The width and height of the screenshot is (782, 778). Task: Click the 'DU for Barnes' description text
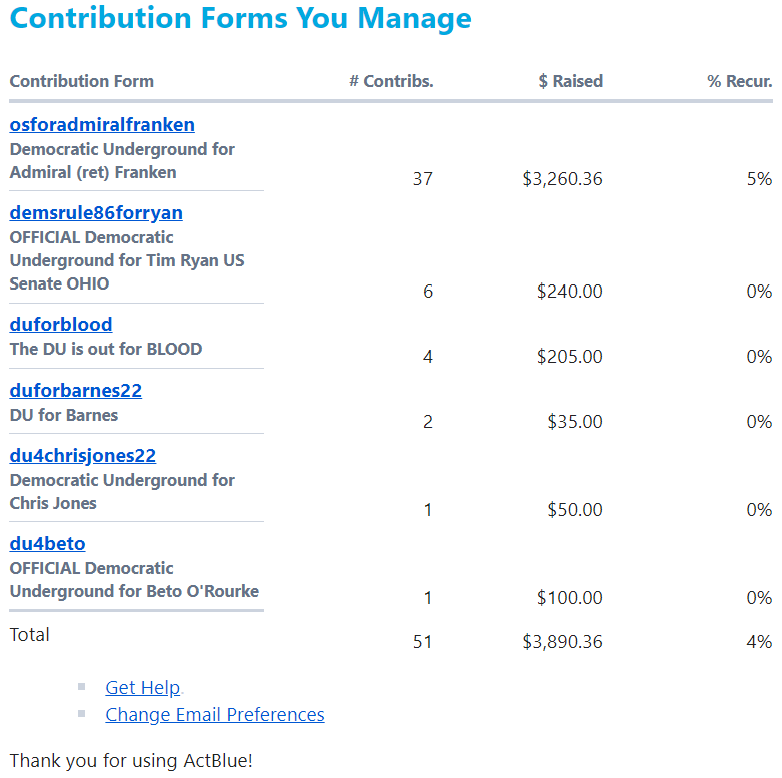pyautogui.click(x=64, y=415)
